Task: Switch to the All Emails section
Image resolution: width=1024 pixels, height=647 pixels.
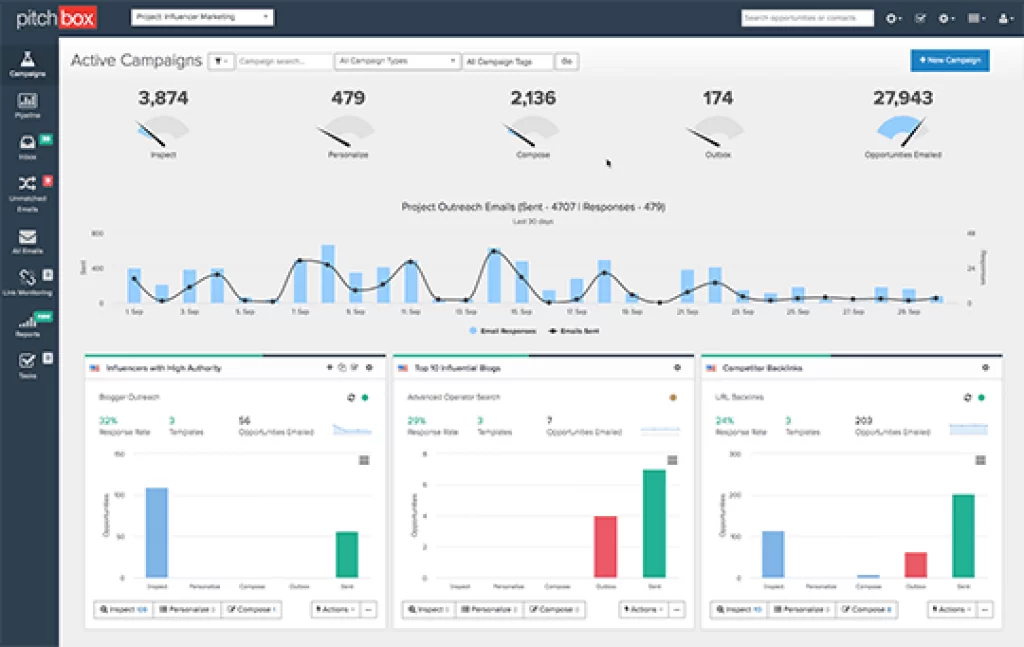Action: pos(28,235)
